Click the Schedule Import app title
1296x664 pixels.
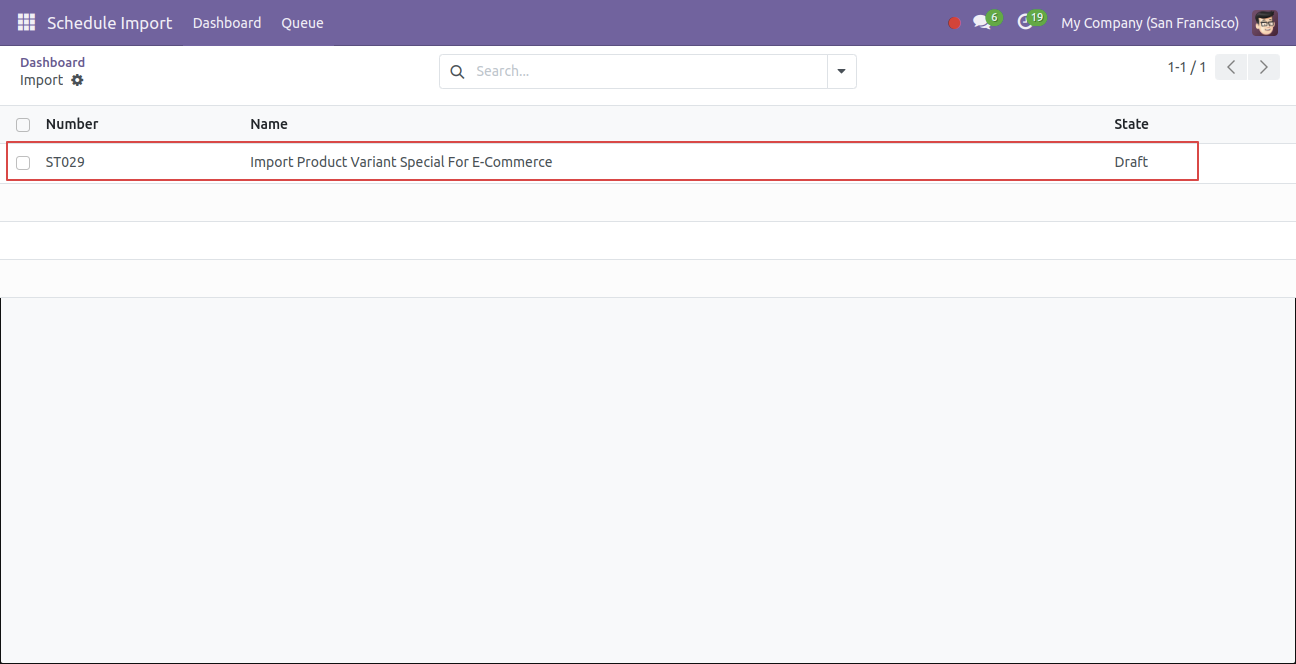[109, 22]
